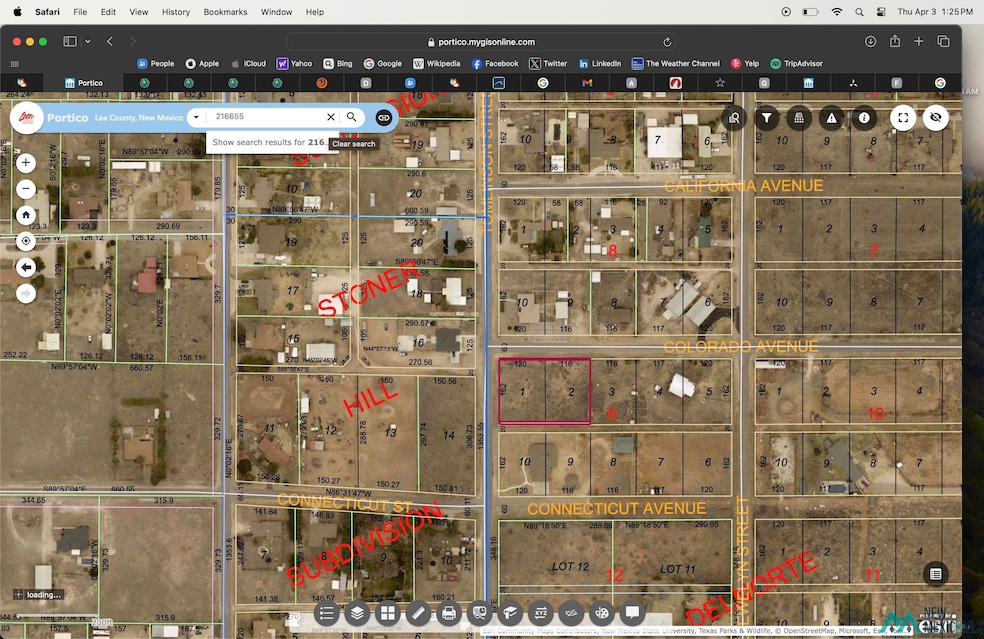Submit search with magnifier icon

tap(351, 117)
